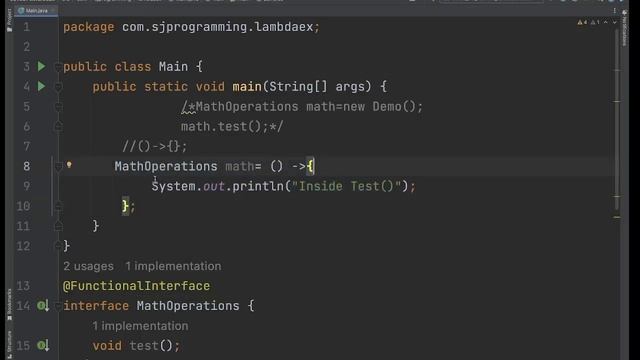Go to the next highlighted error

[614, 22]
